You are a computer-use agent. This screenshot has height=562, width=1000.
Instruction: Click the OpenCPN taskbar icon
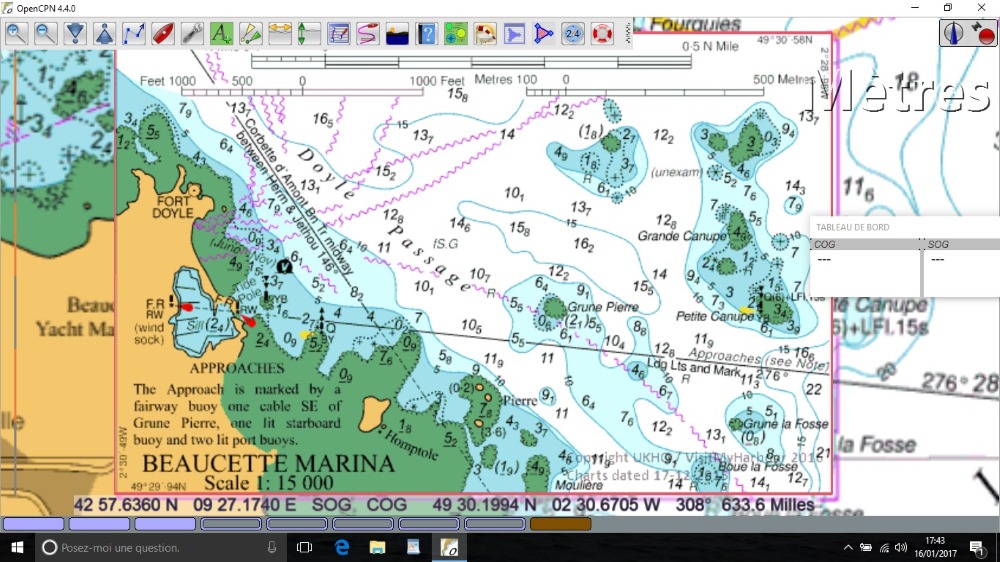click(x=450, y=547)
